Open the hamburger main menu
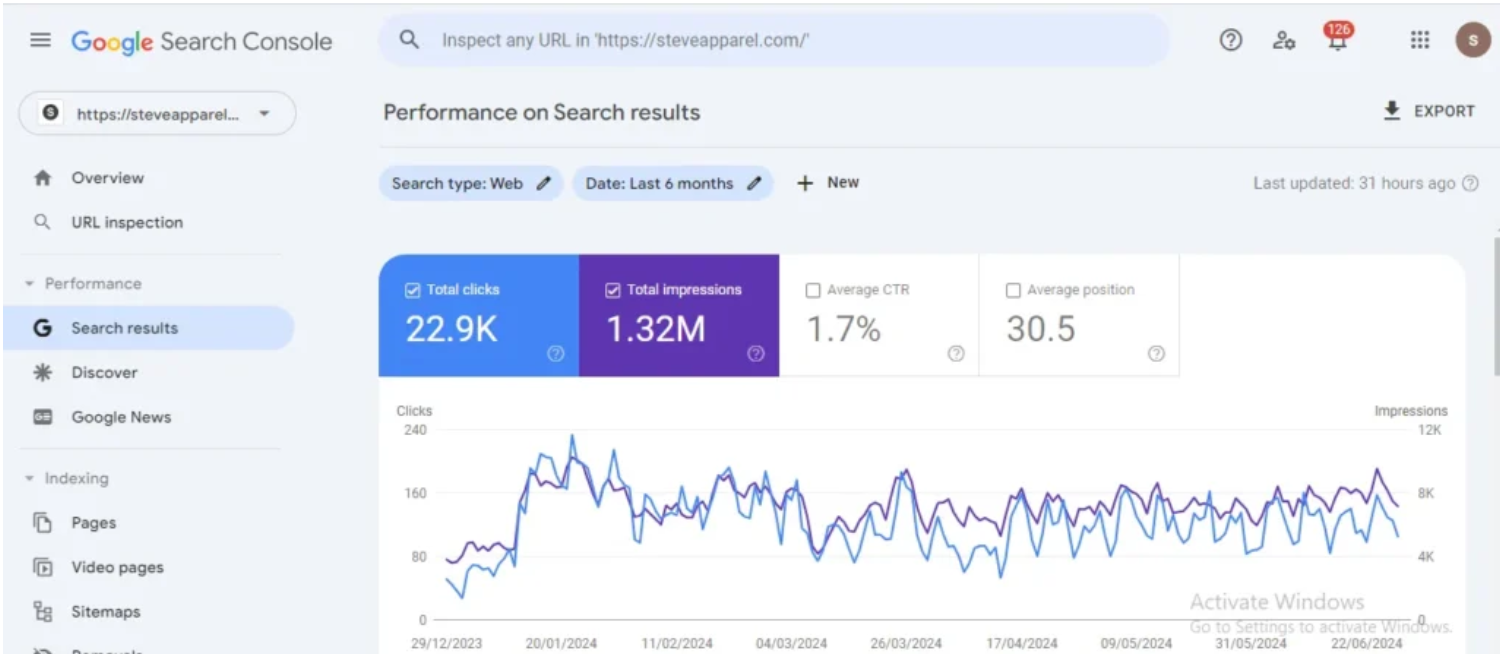Screen dimensions: 1500x654 click(40, 41)
